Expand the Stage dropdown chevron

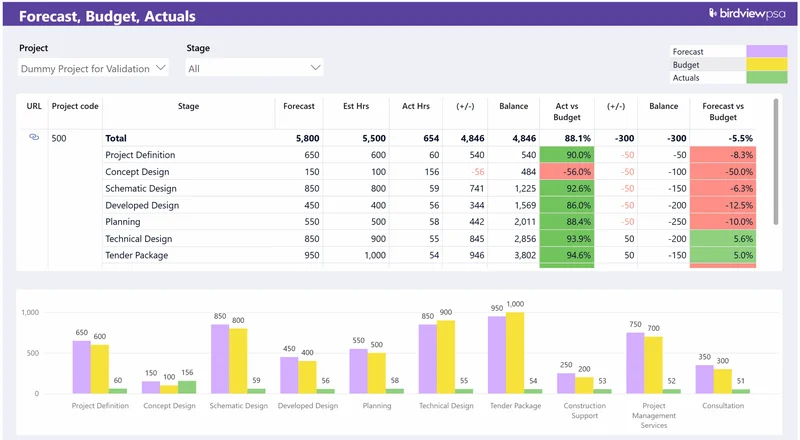[316, 68]
